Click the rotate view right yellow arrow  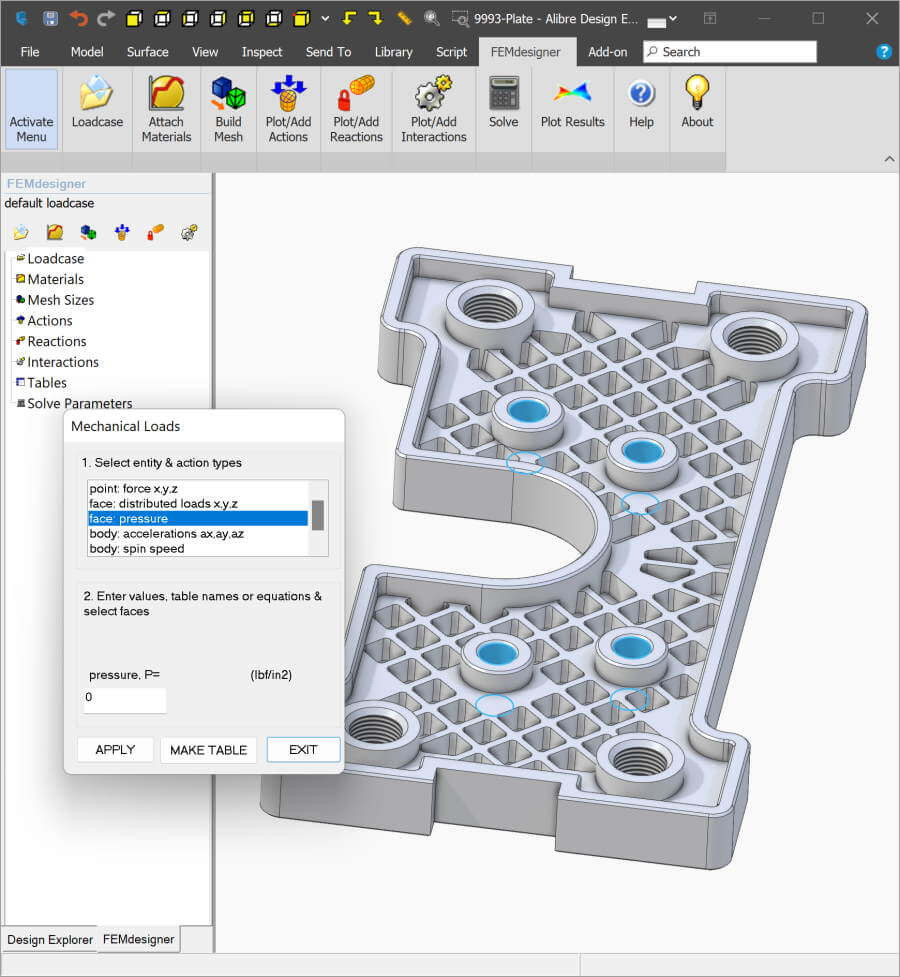click(x=376, y=18)
